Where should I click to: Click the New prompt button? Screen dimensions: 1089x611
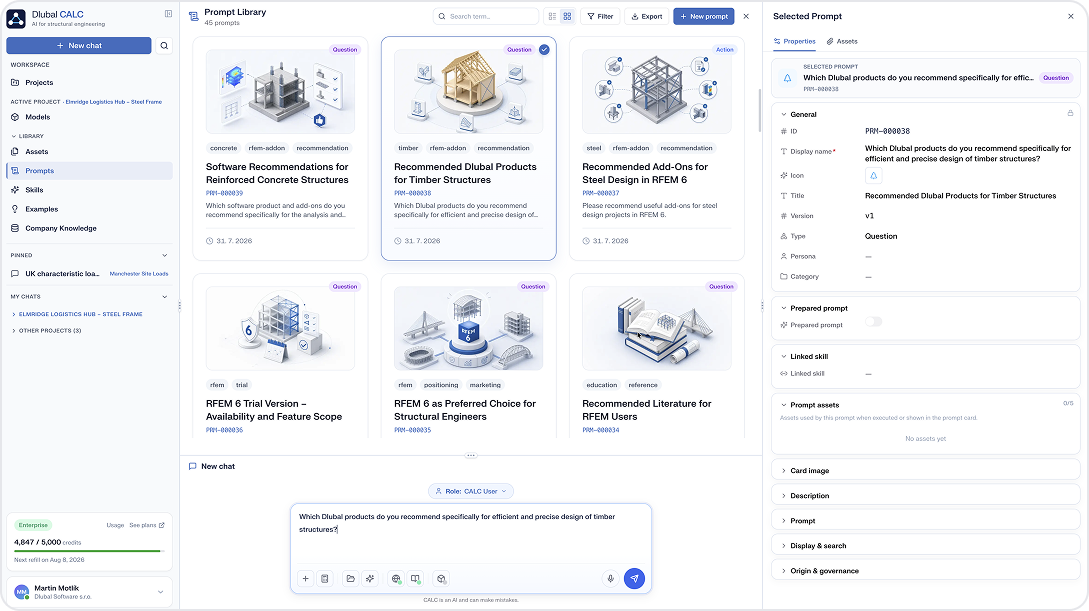[704, 16]
